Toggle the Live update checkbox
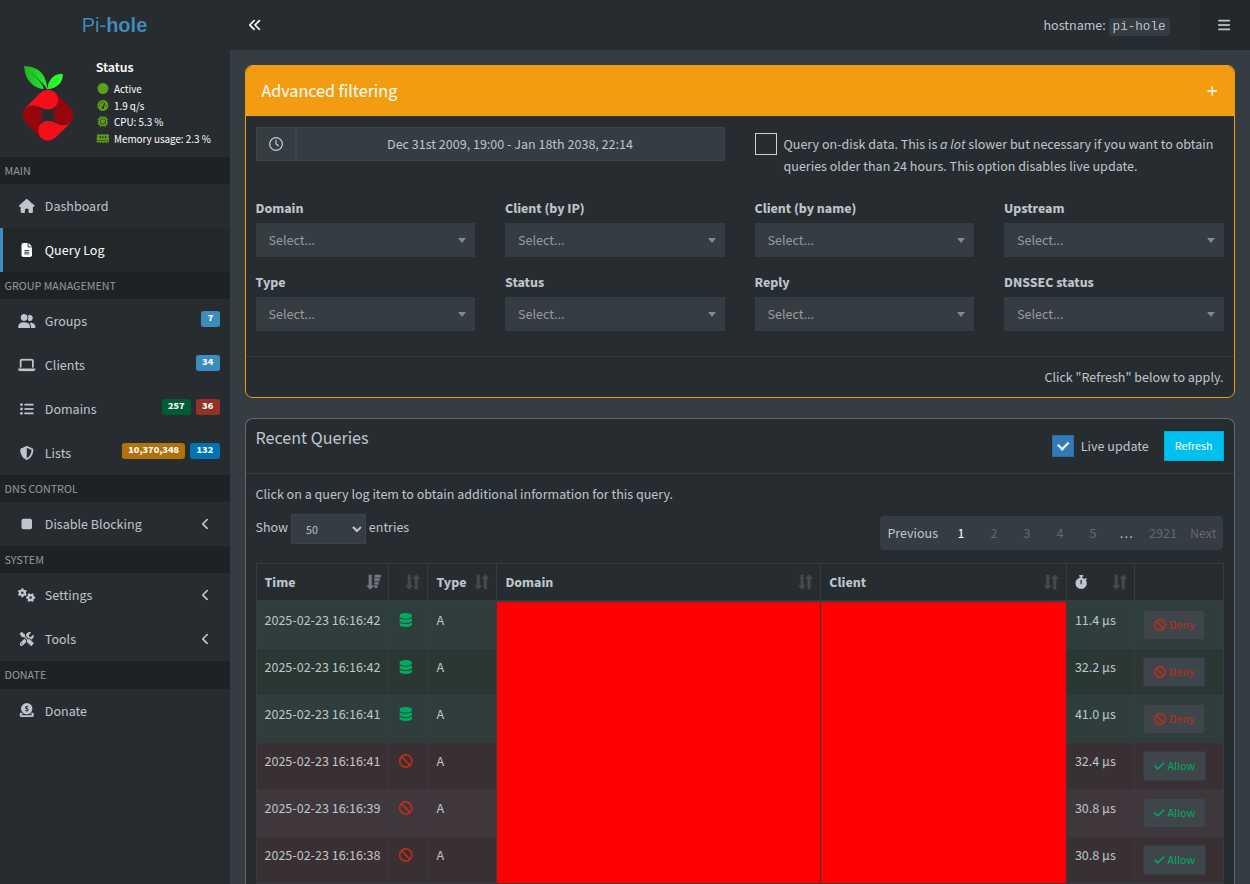Image resolution: width=1250 pixels, height=884 pixels. click(x=1063, y=446)
